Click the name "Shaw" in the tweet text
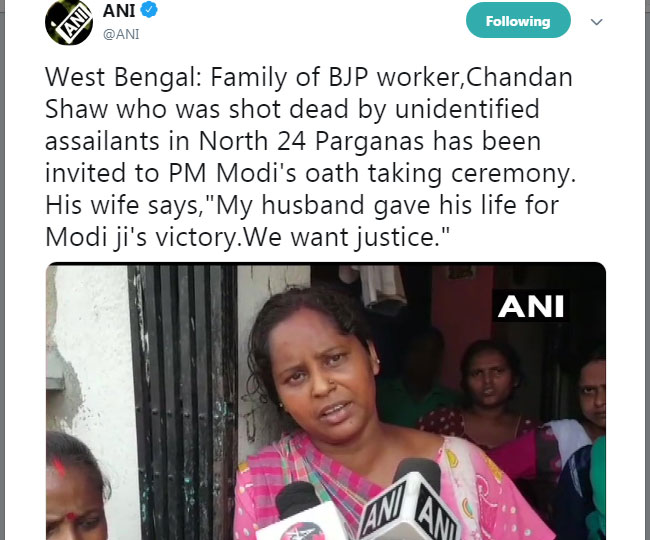 75,109
